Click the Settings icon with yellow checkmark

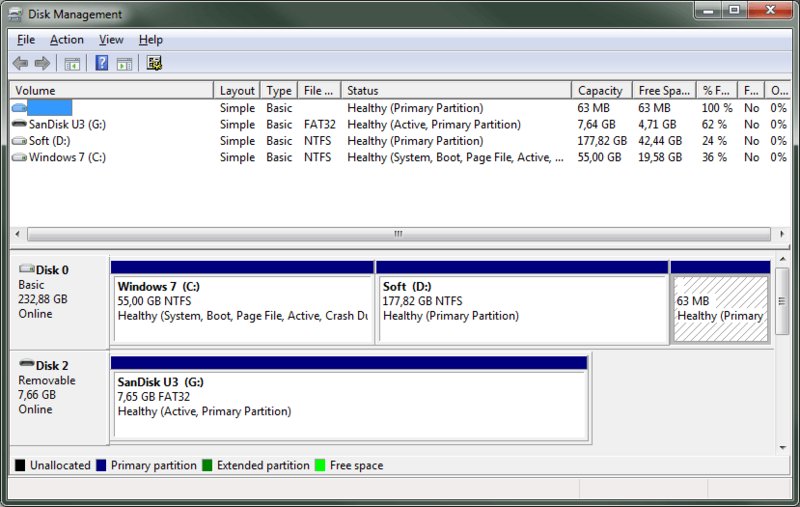coord(154,64)
